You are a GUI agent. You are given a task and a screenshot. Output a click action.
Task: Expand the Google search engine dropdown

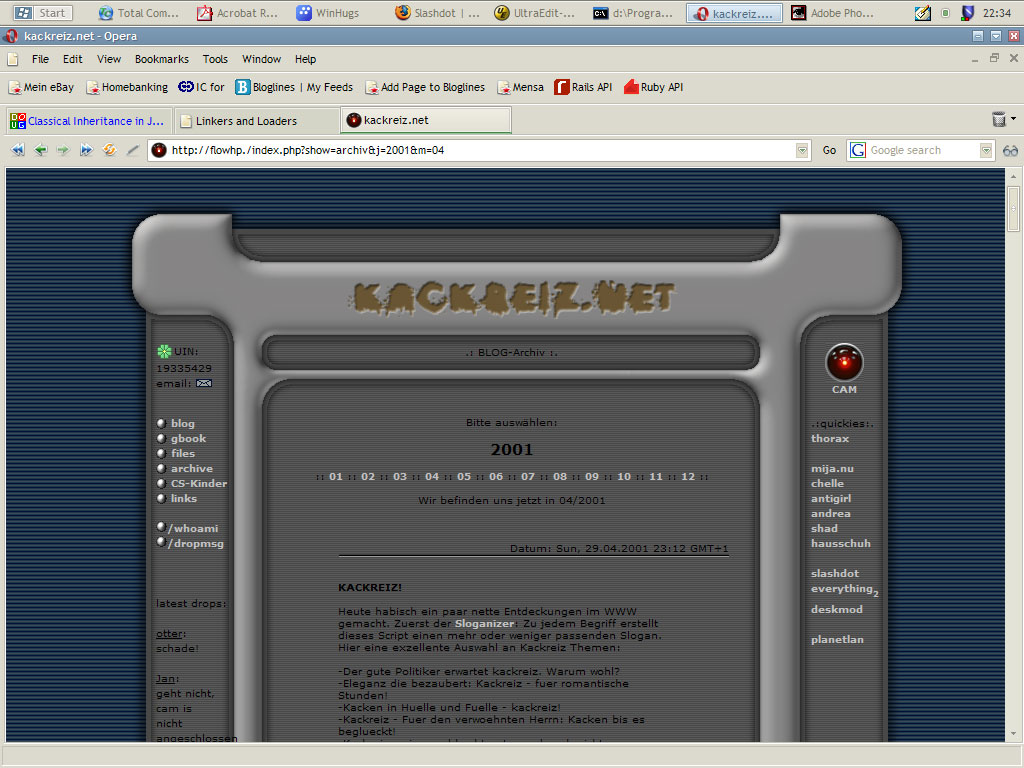click(986, 151)
